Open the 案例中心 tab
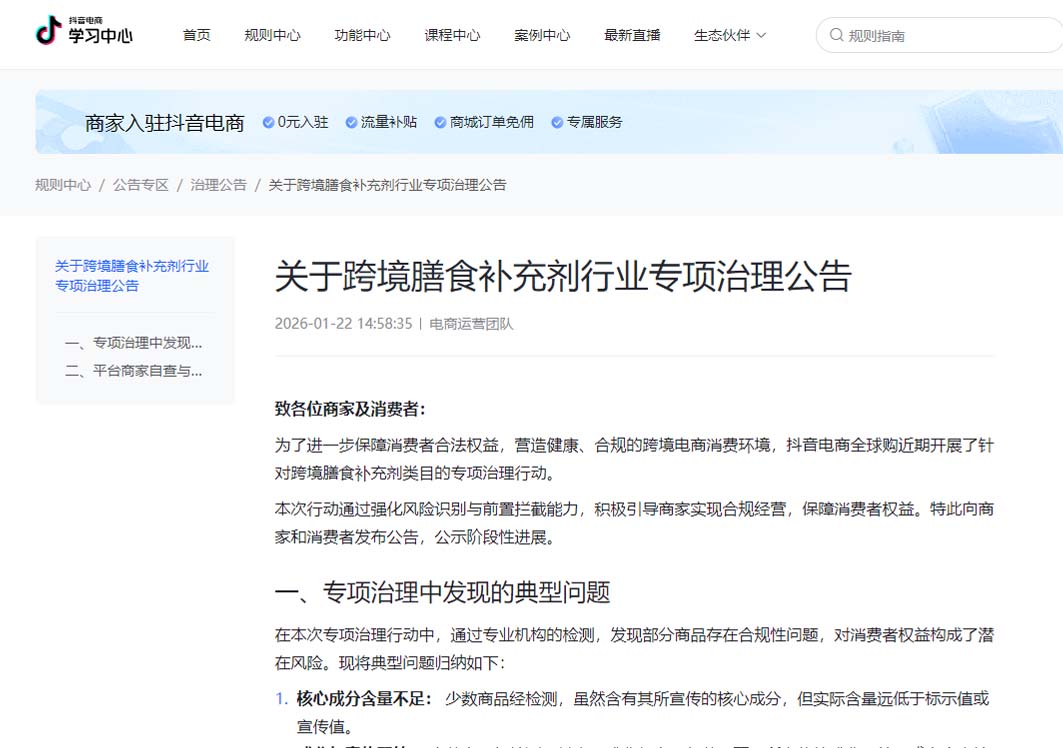This screenshot has height=748, width=1063. [x=542, y=33]
